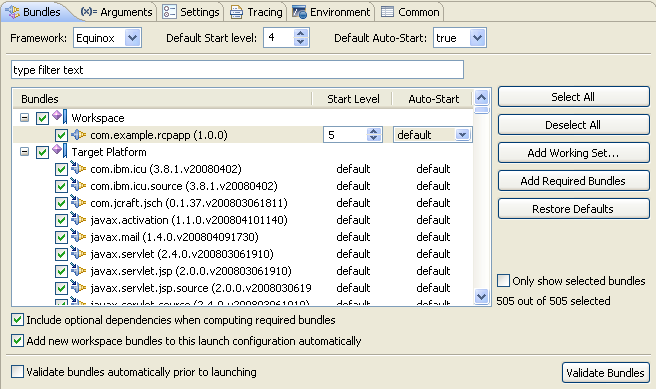Click the com.jcraft.jsch bundle icon

click(78, 203)
